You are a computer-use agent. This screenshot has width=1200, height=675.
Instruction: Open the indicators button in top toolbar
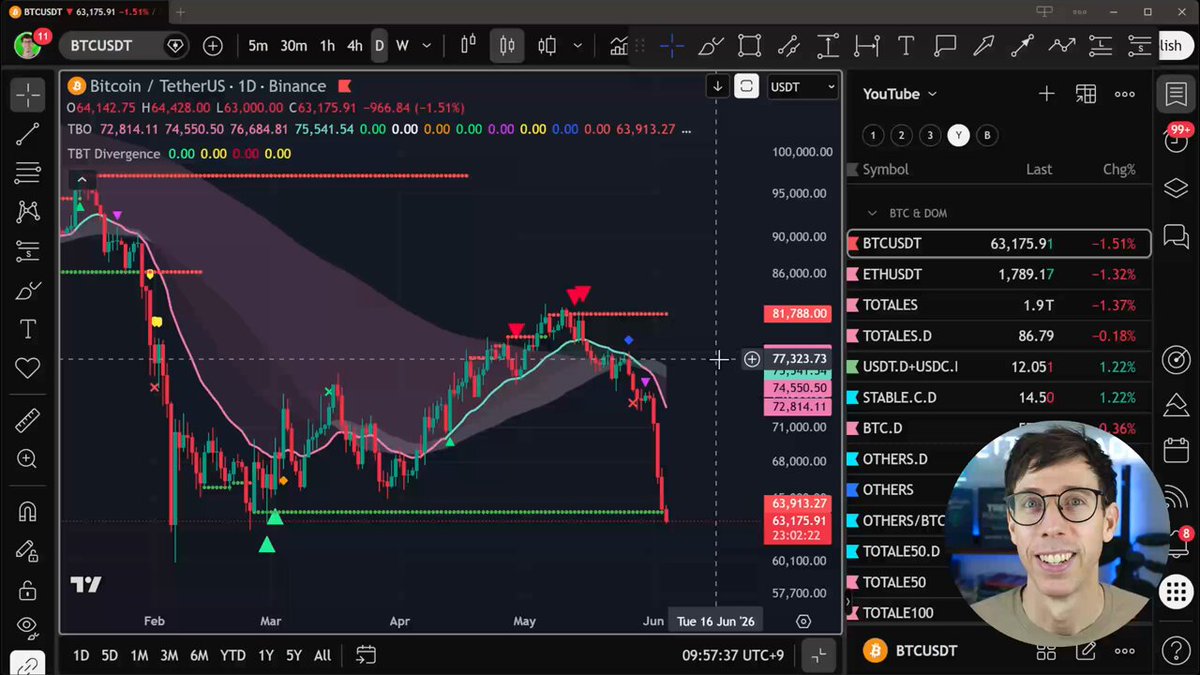click(619, 46)
